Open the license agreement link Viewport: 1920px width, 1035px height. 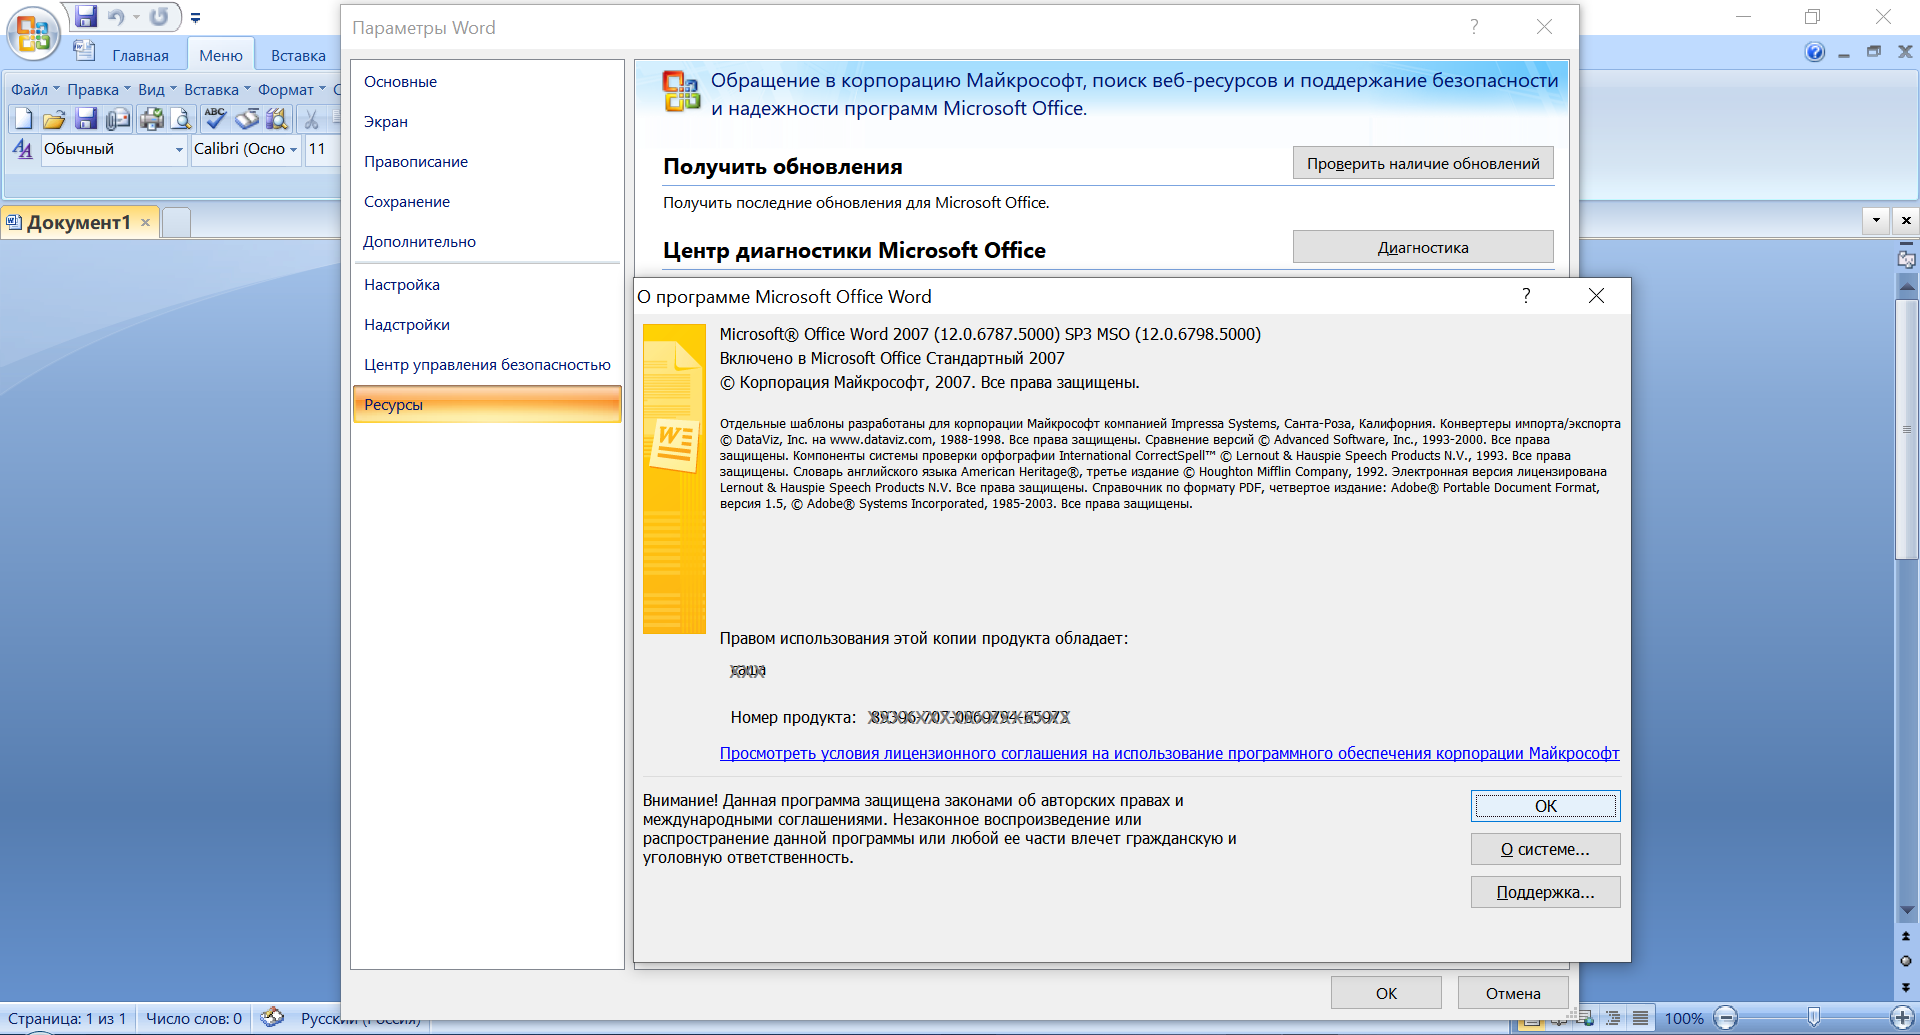point(1169,753)
